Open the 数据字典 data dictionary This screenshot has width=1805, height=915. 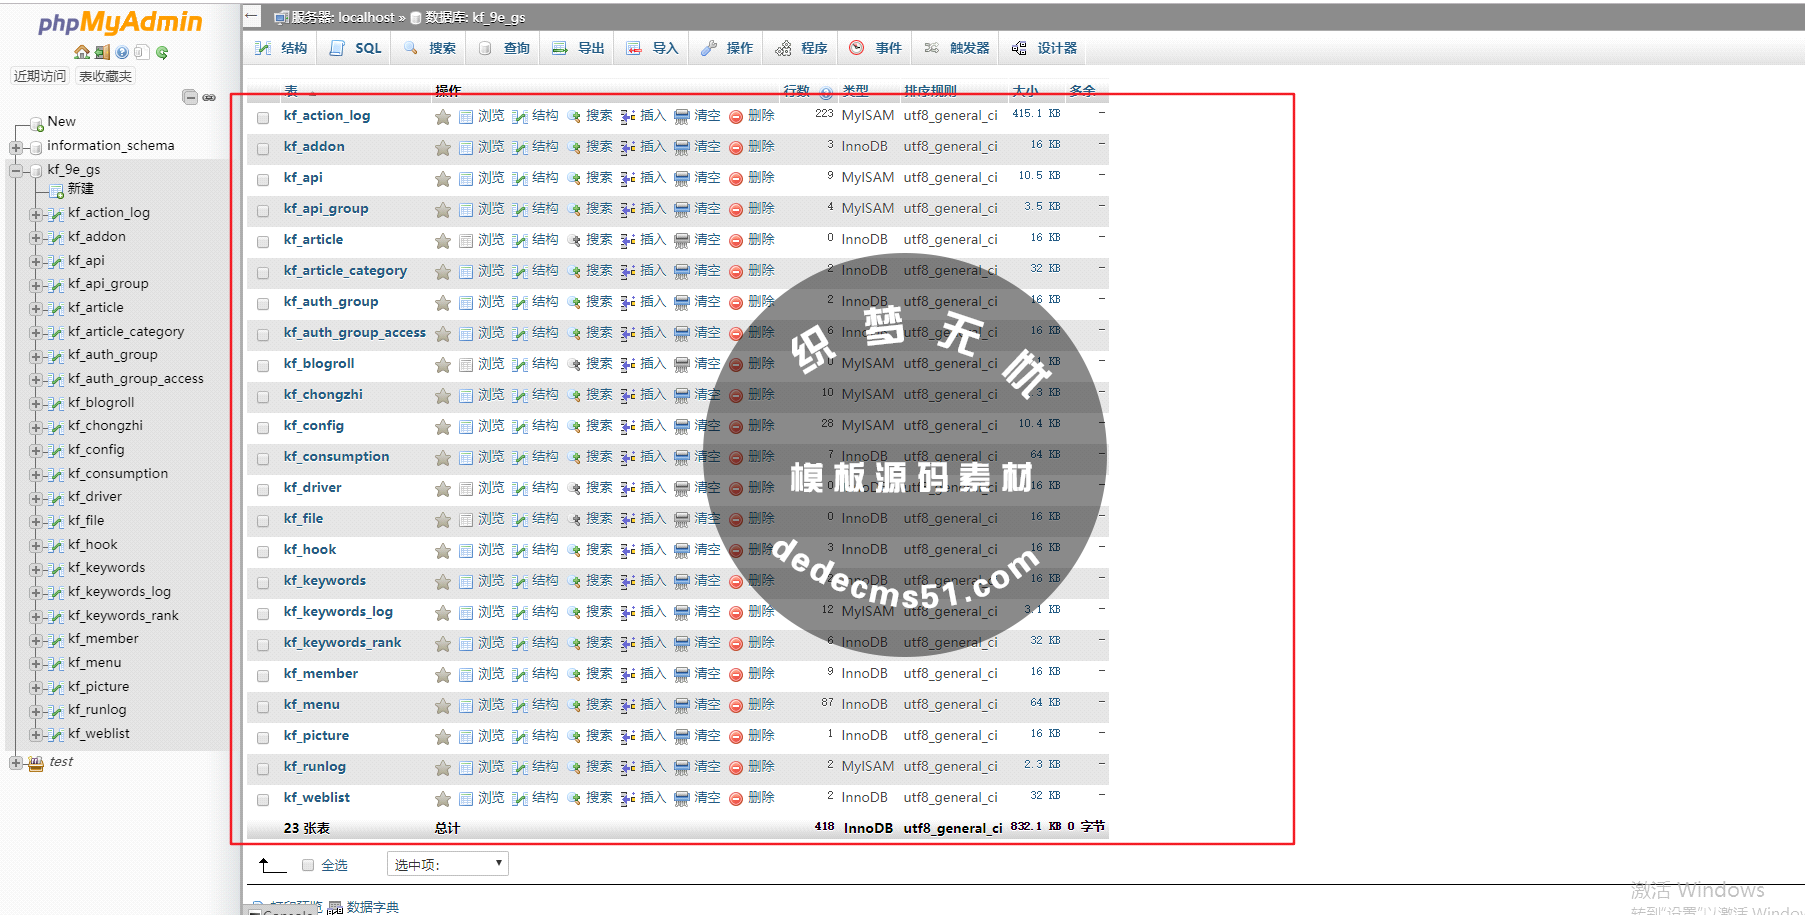click(x=373, y=906)
